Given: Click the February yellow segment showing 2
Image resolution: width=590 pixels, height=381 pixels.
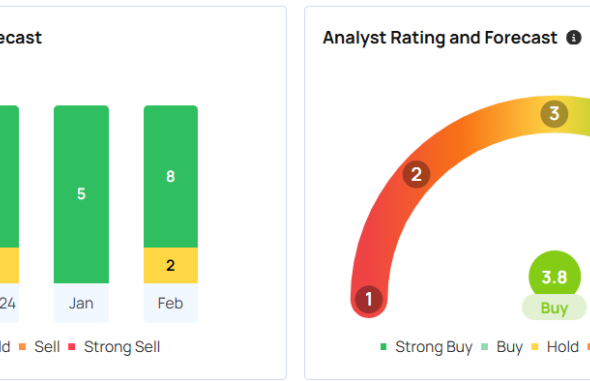Looking at the screenshot, I should point(170,266).
